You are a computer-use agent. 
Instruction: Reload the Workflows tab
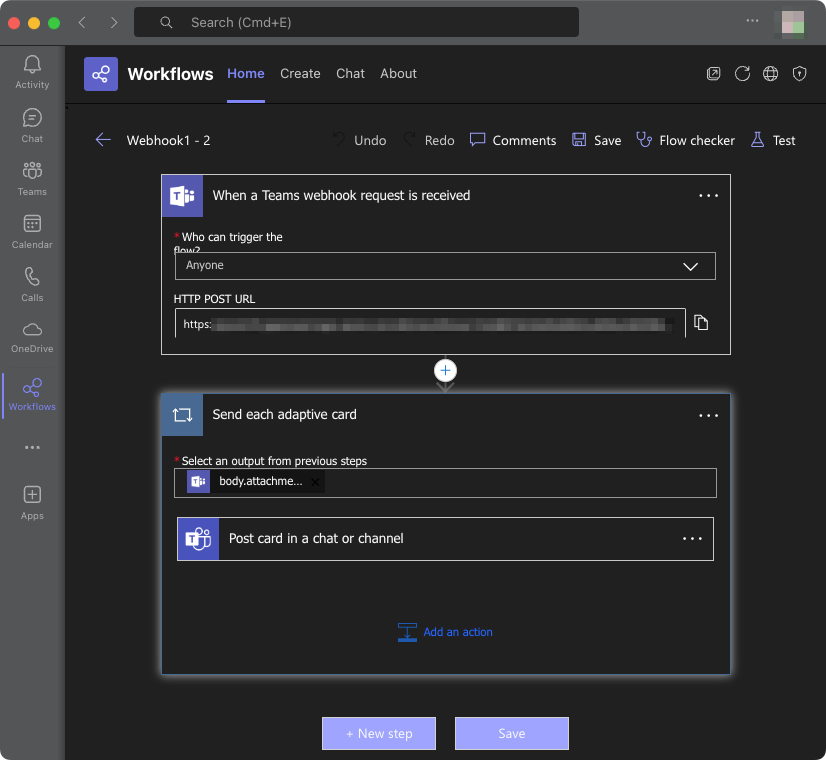click(742, 74)
